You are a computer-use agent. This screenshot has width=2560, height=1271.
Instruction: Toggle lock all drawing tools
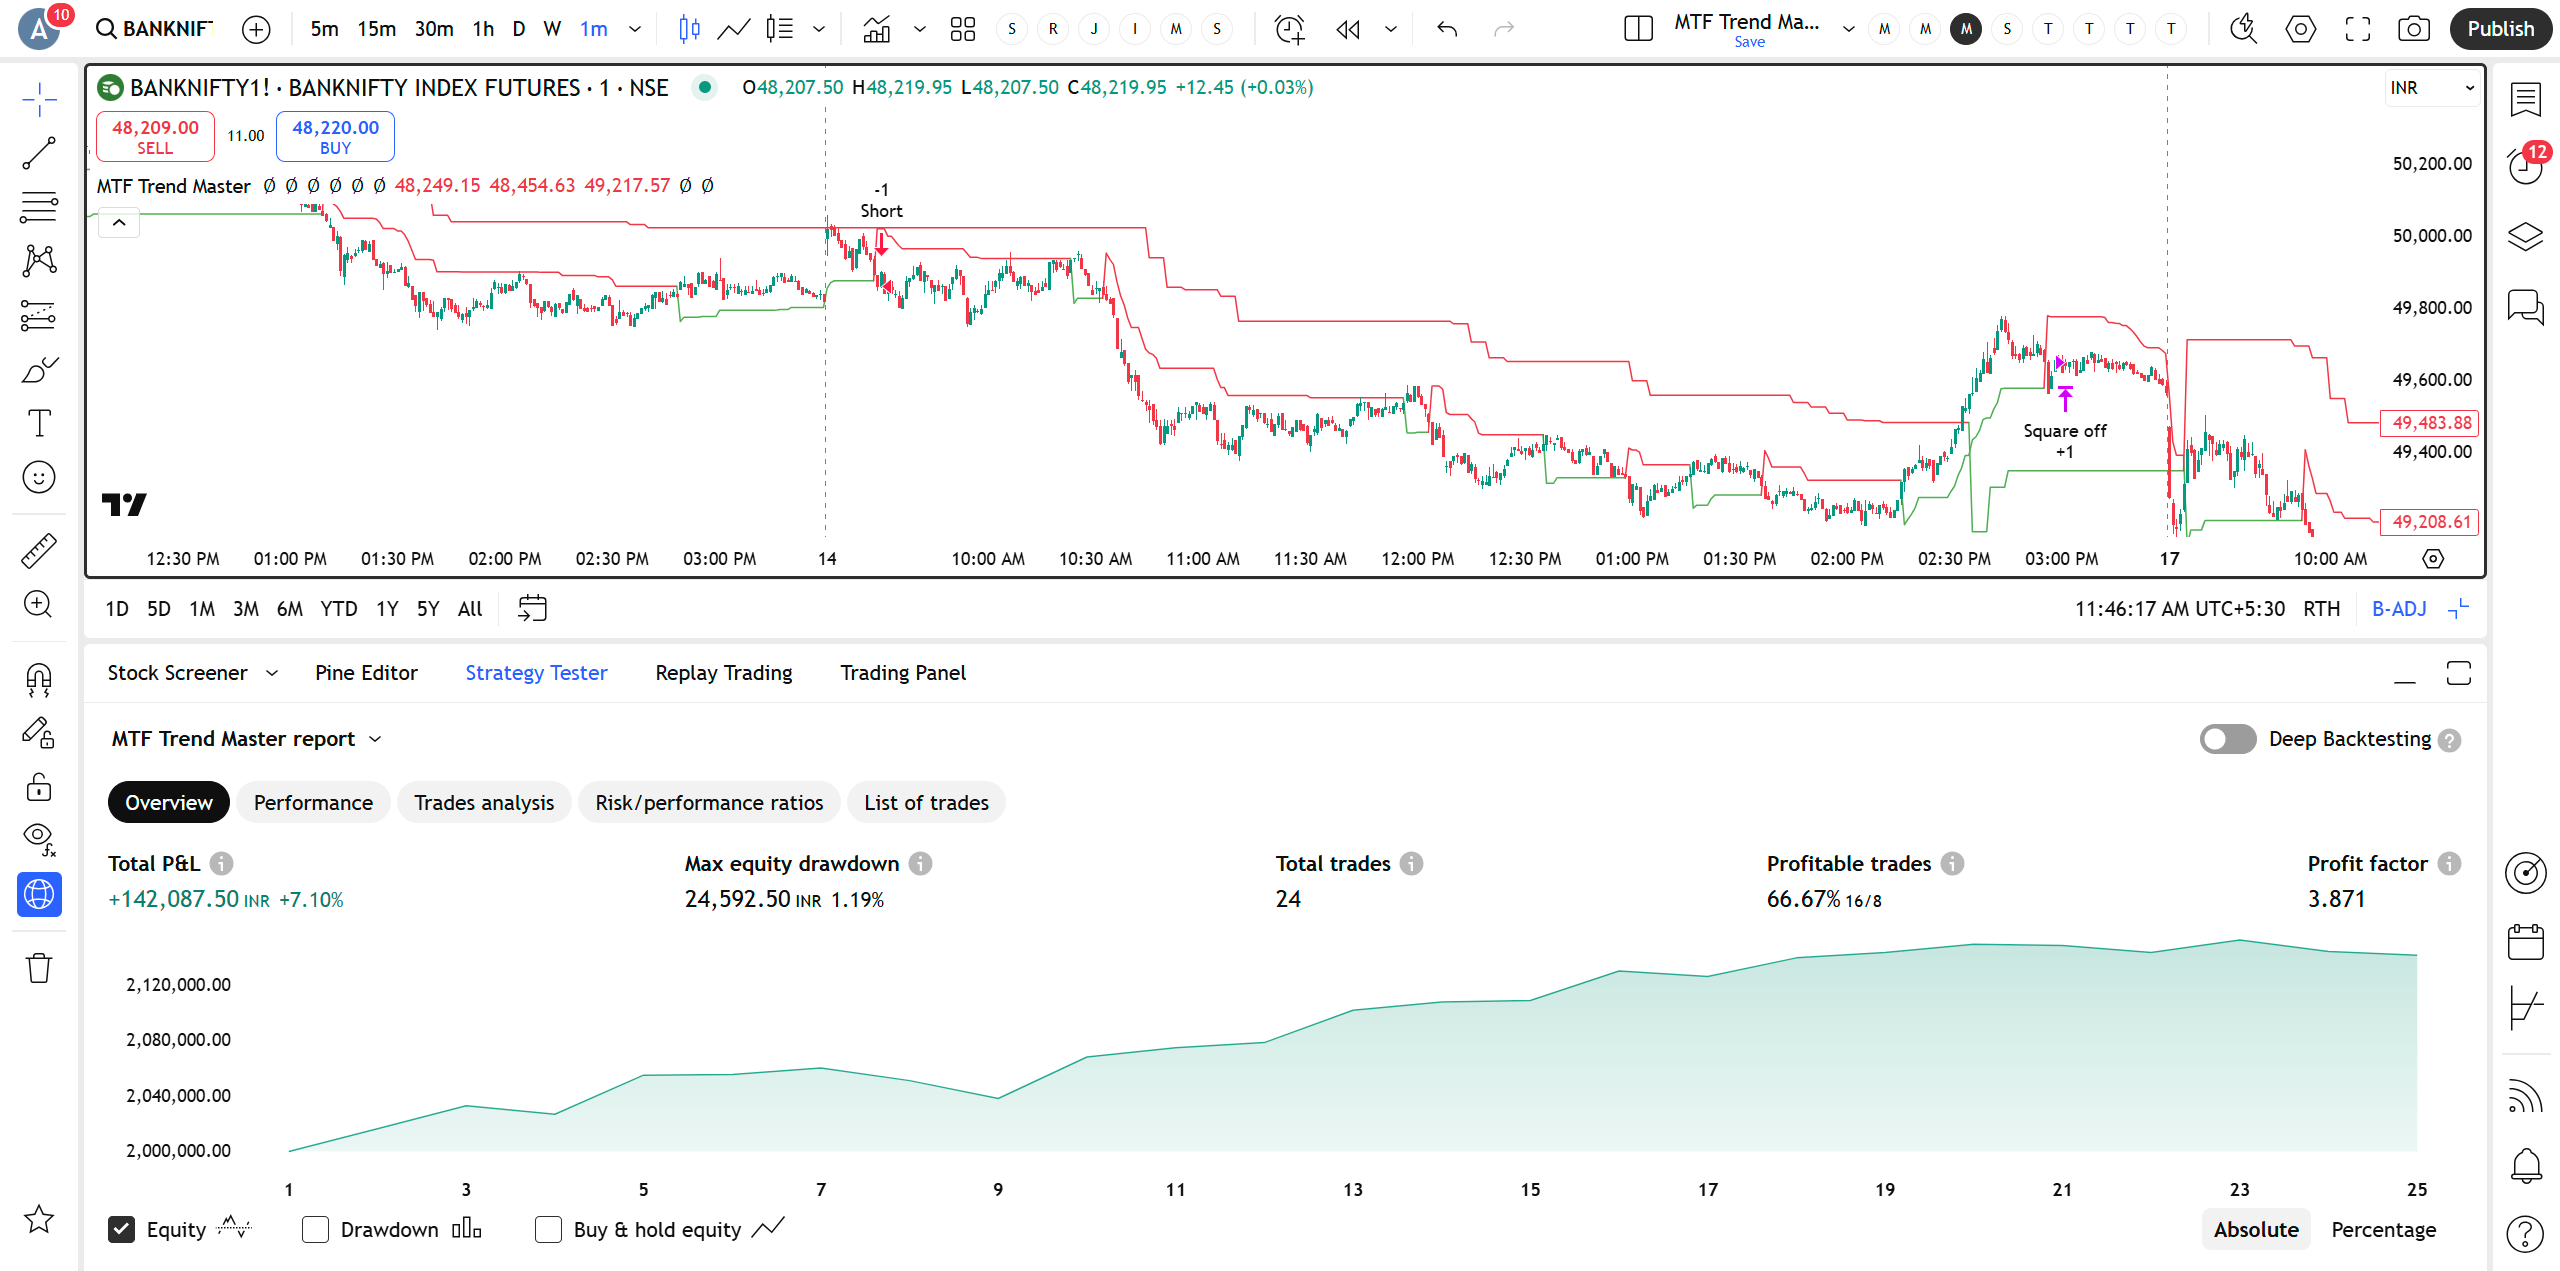click(39, 788)
